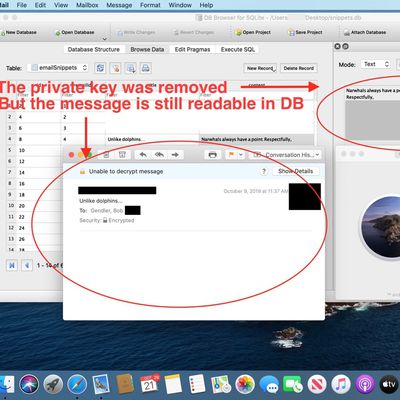
Task: Click Open Database in DB Browser toolbar
Action: tap(75, 32)
